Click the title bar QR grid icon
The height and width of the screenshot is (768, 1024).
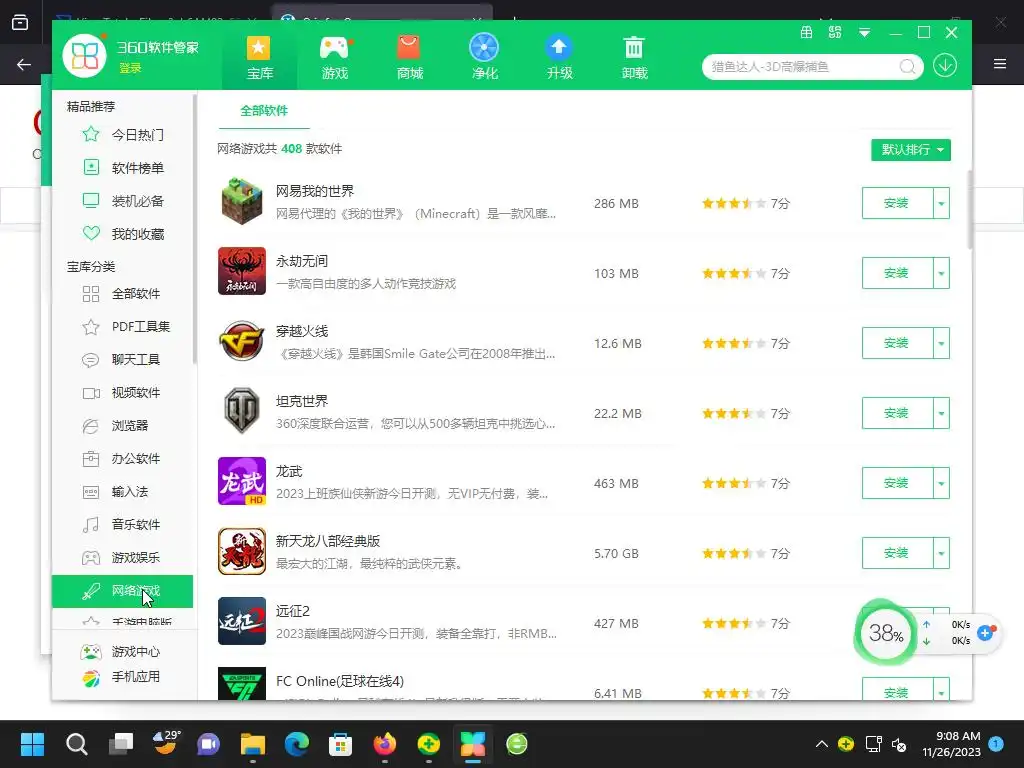click(835, 32)
